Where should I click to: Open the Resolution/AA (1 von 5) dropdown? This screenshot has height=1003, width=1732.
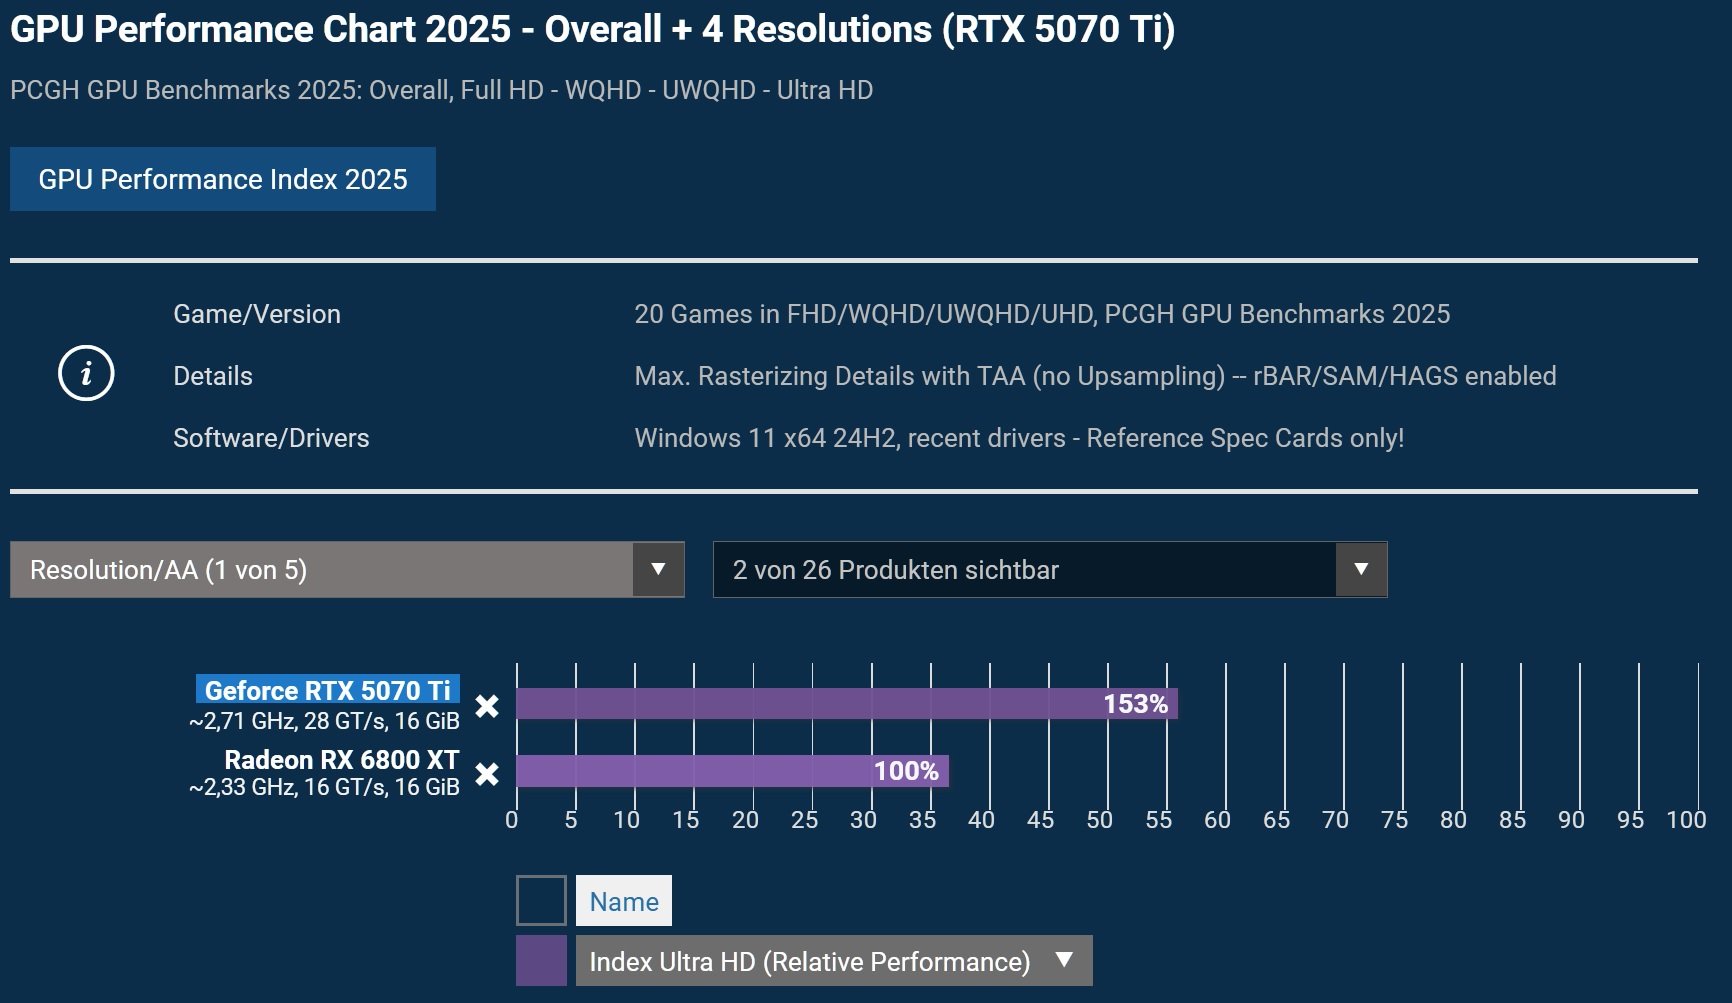[x=347, y=570]
